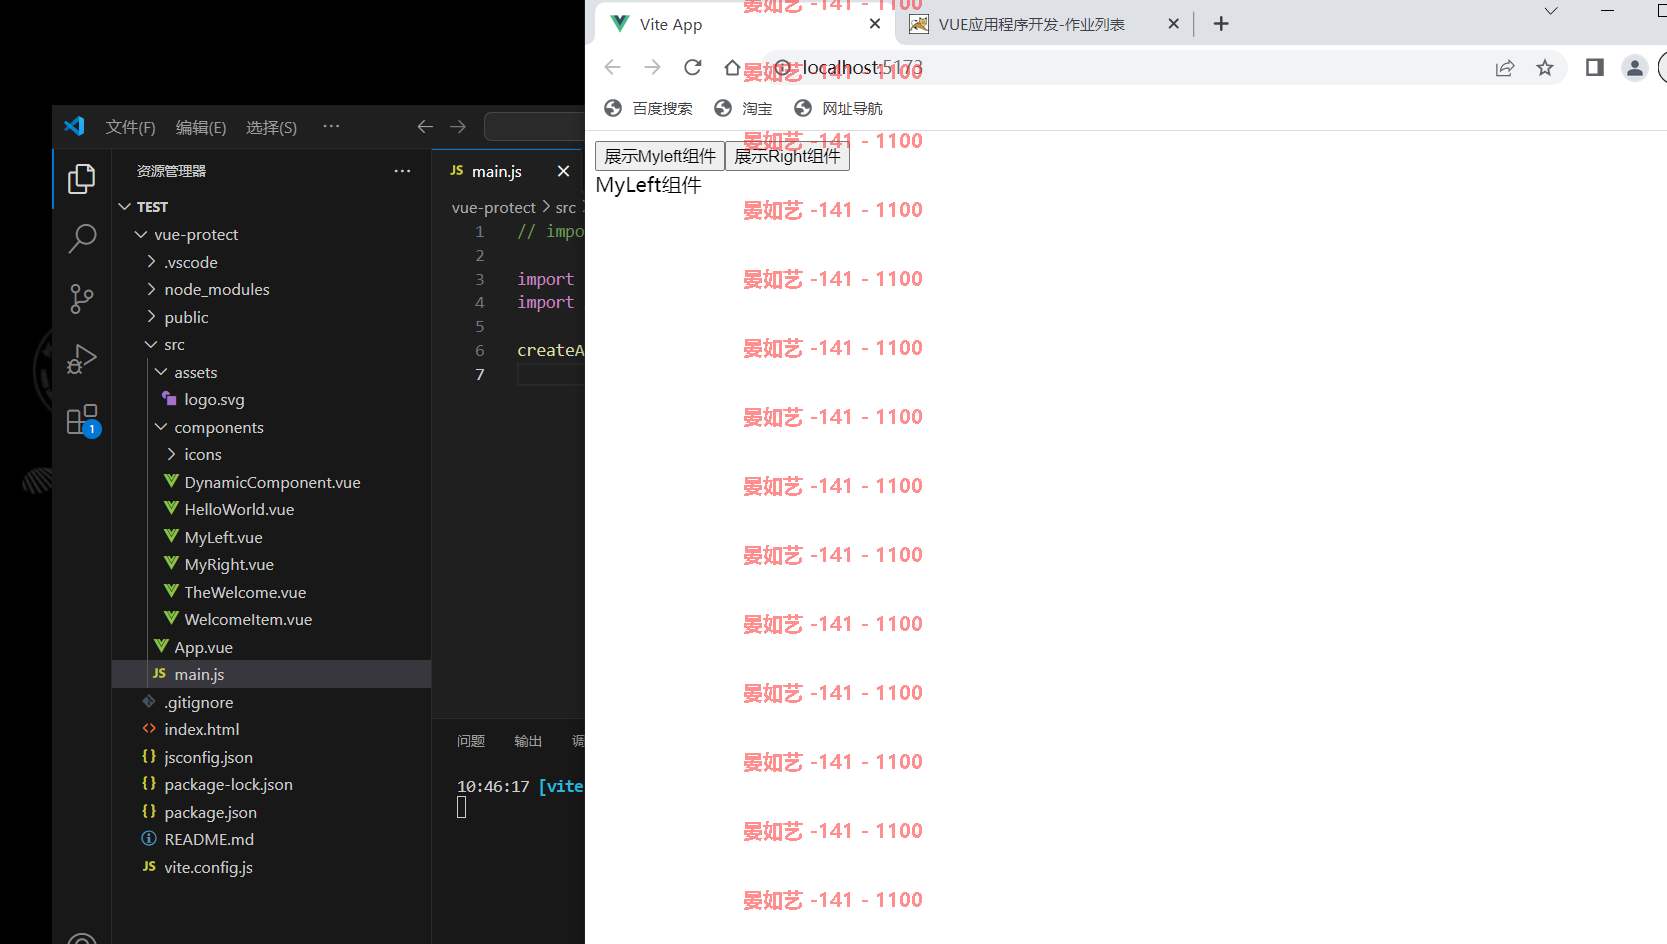Switch to 问题 panel tab
The height and width of the screenshot is (944, 1667).
tap(470, 741)
